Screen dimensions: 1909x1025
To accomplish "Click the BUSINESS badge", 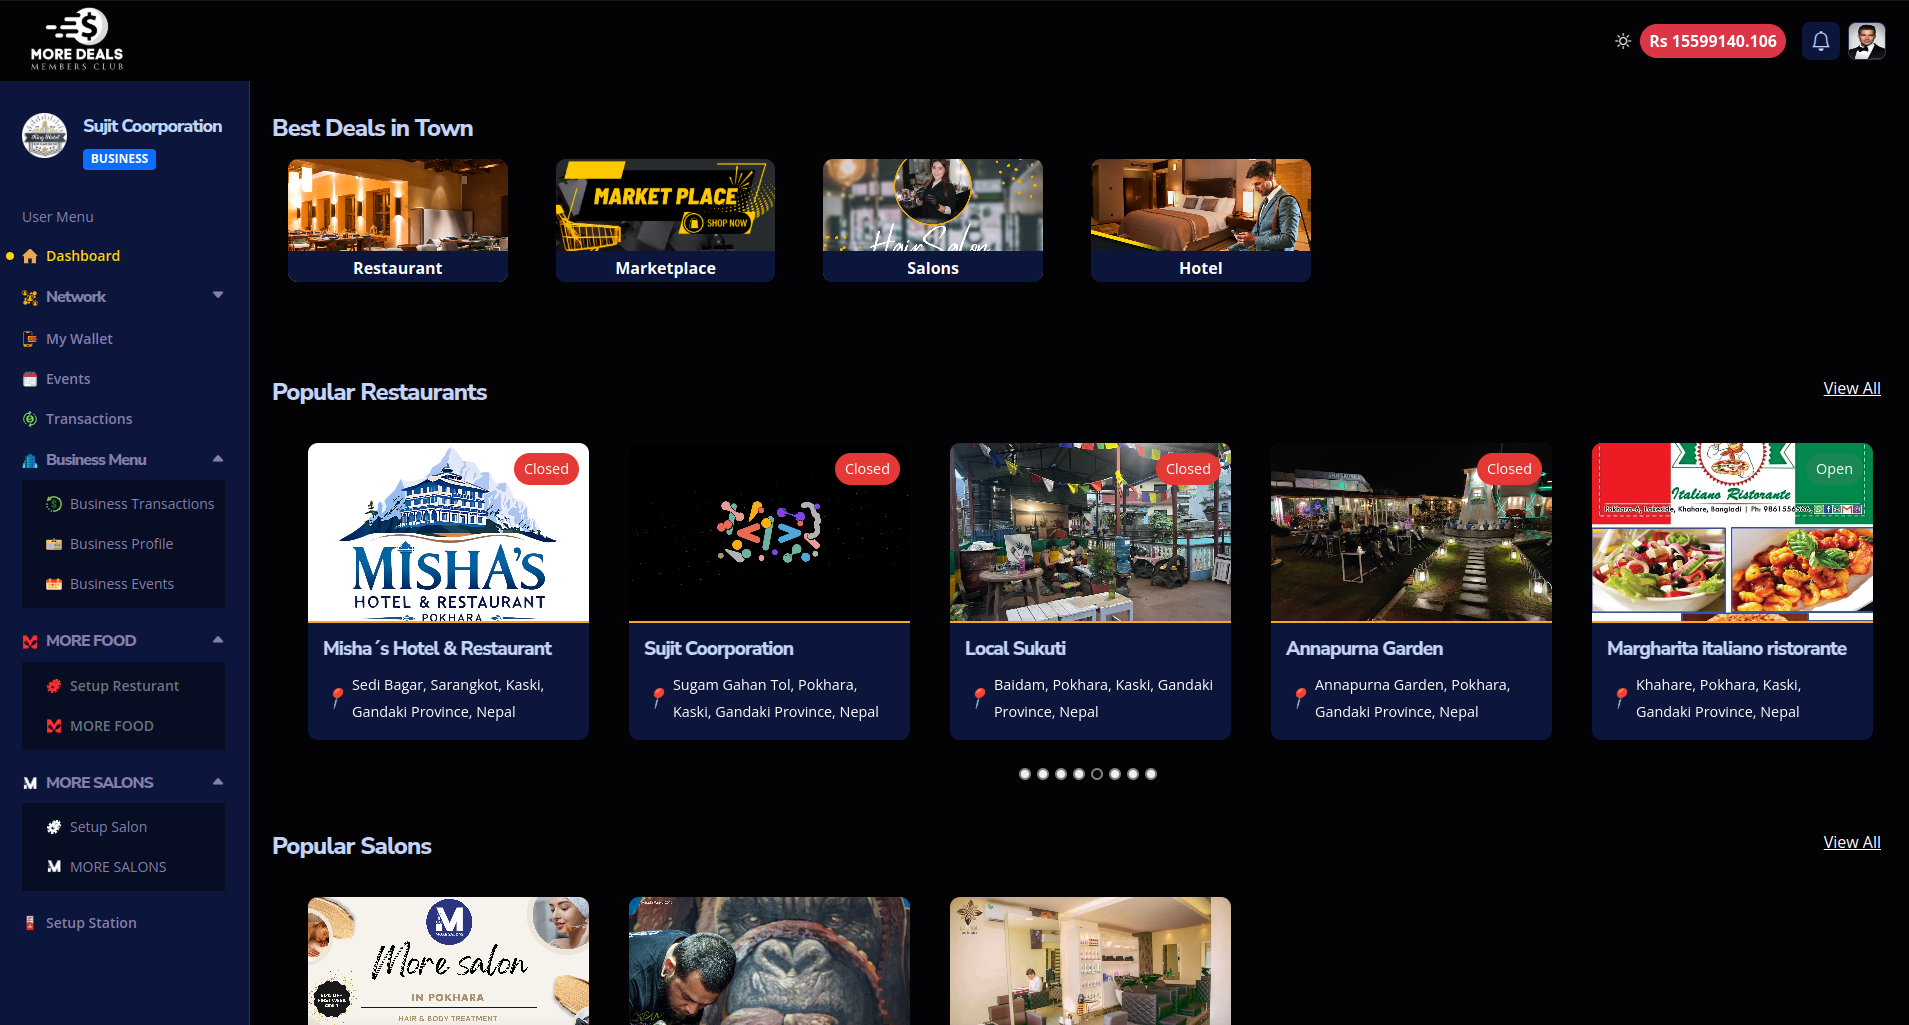I will (119, 159).
